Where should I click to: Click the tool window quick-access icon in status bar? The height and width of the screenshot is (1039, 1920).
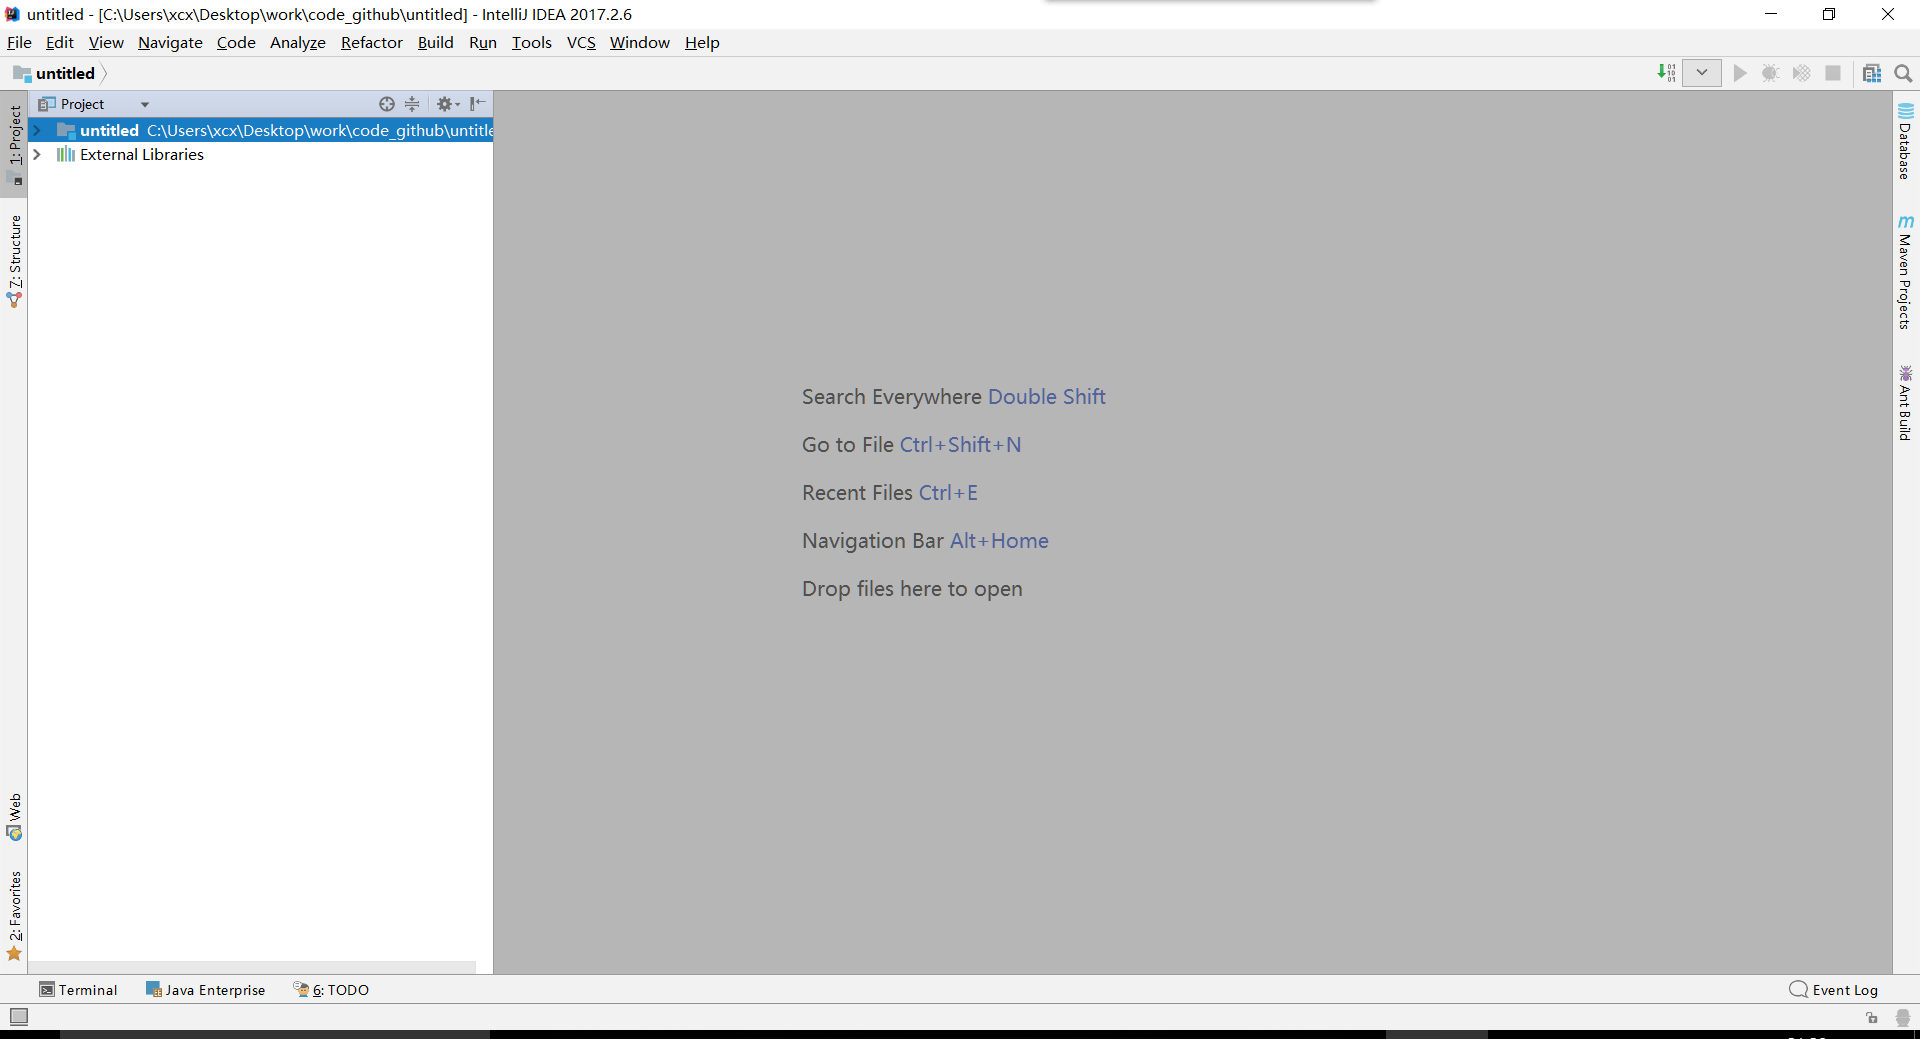(19, 1017)
